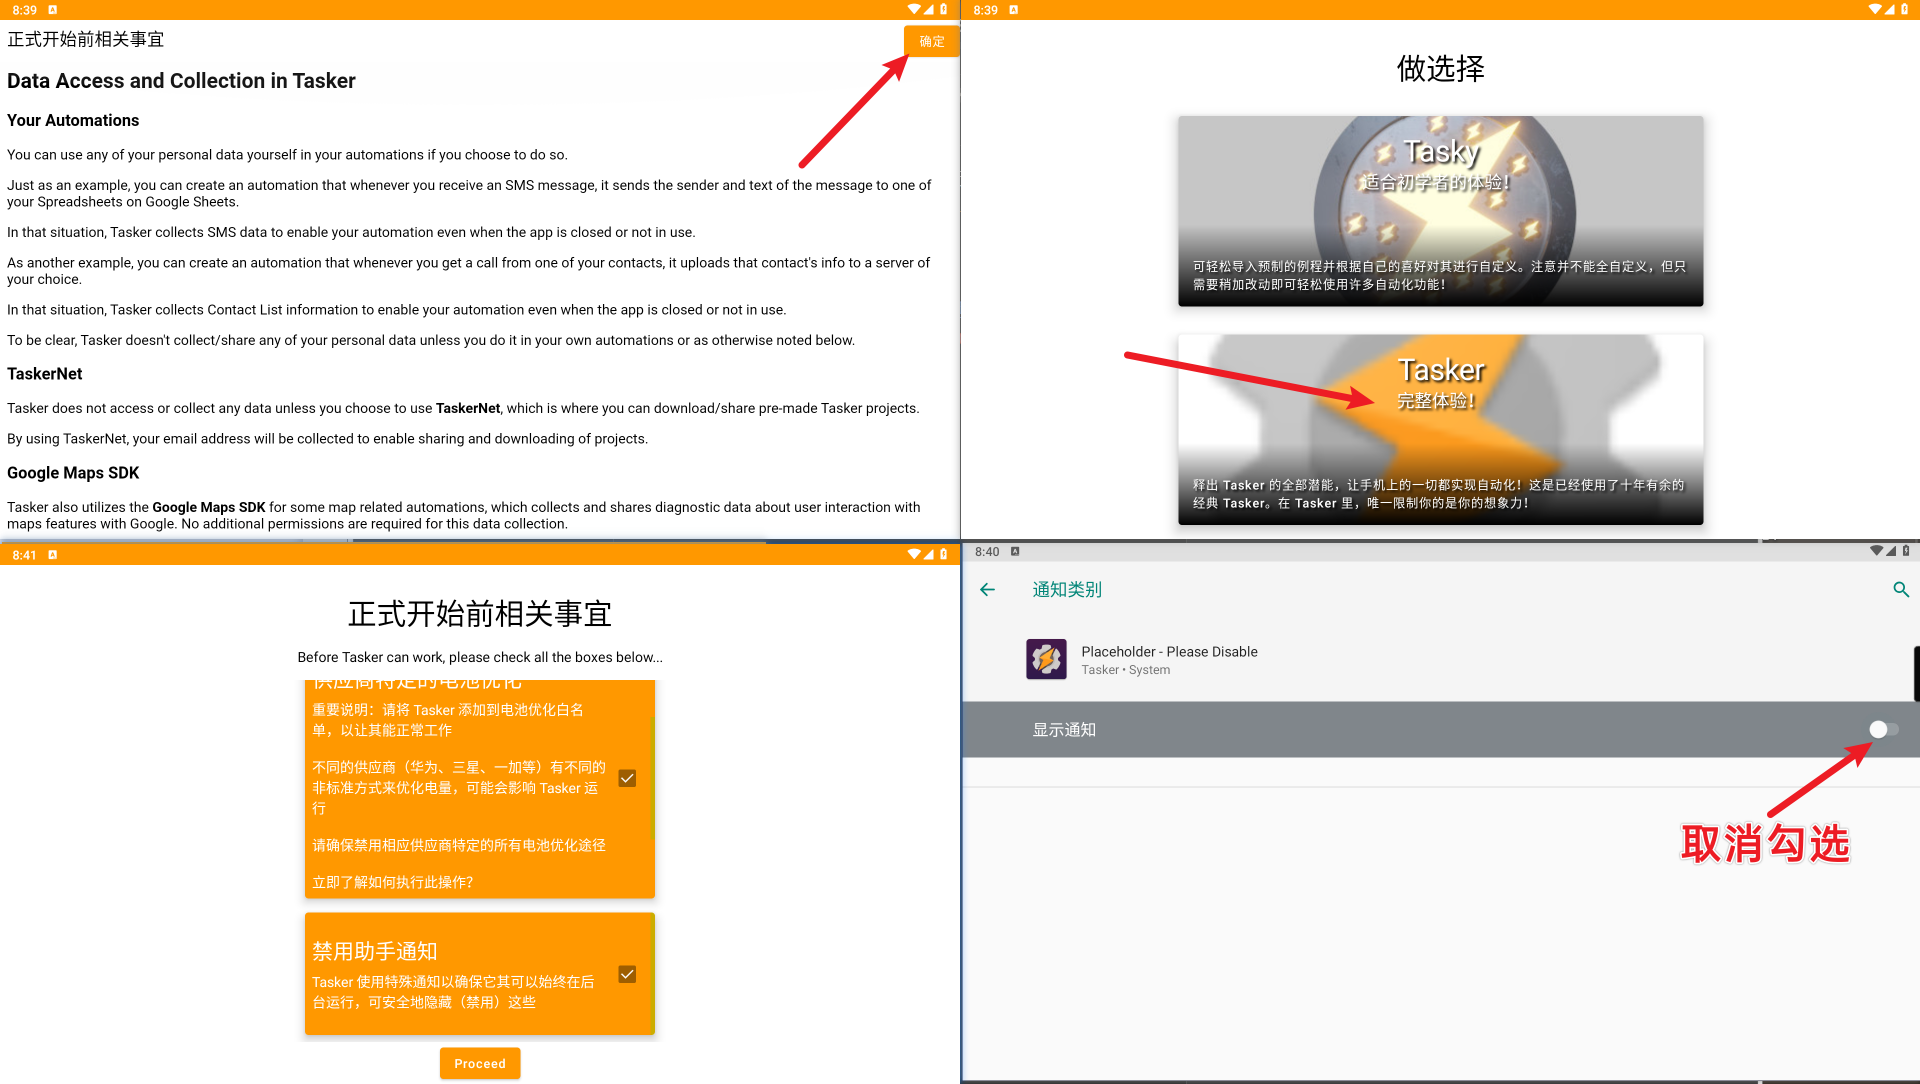The image size is (1920, 1084).
Task: Toggle the 显示通知 switch off
Action: [1883, 729]
